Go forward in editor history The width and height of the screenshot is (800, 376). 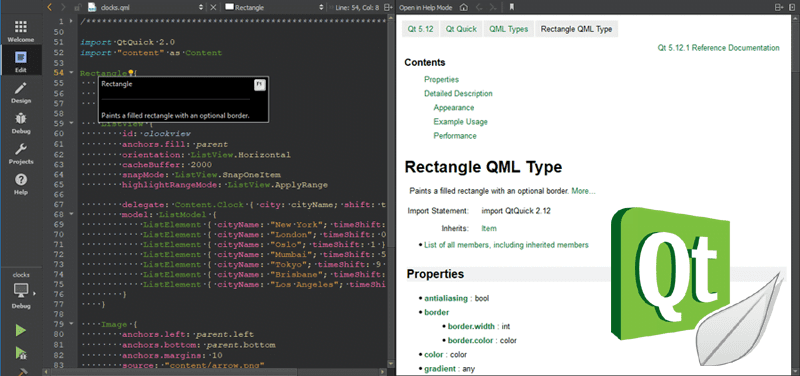pyautogui.click(x=63, y=7)
